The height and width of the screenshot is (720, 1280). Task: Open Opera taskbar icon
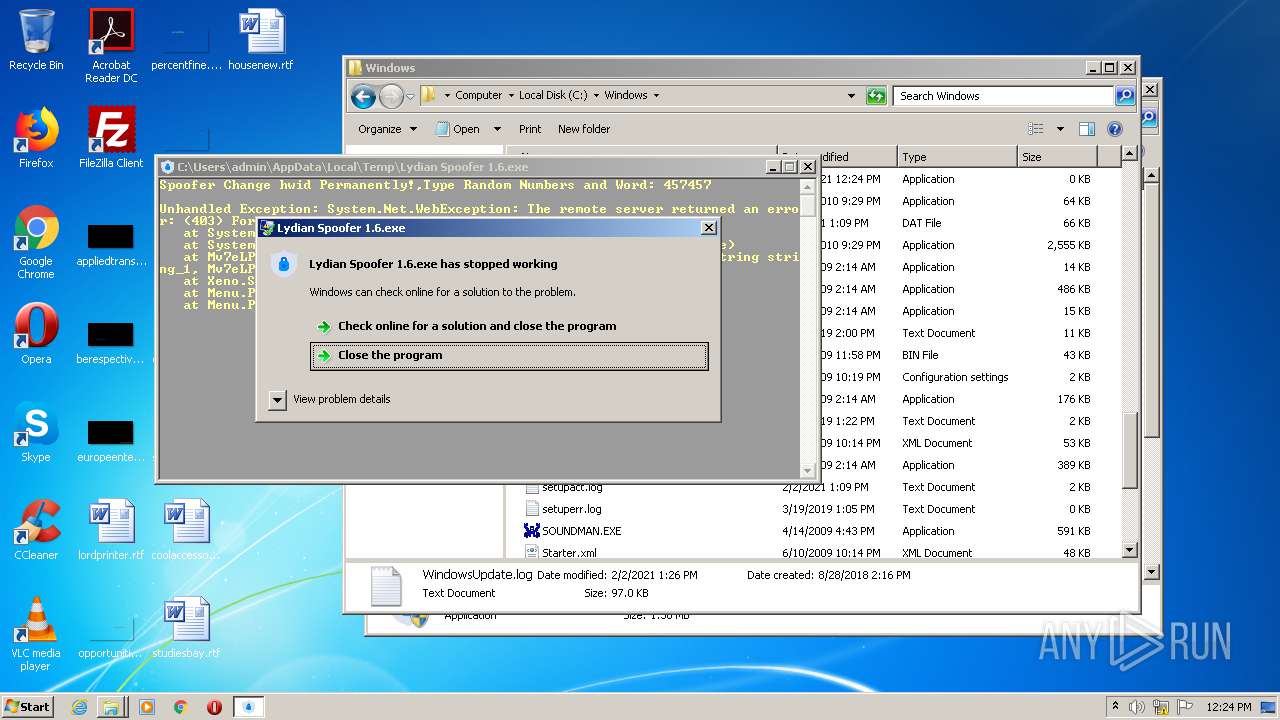pyautogui.click(x=214, y=707)
